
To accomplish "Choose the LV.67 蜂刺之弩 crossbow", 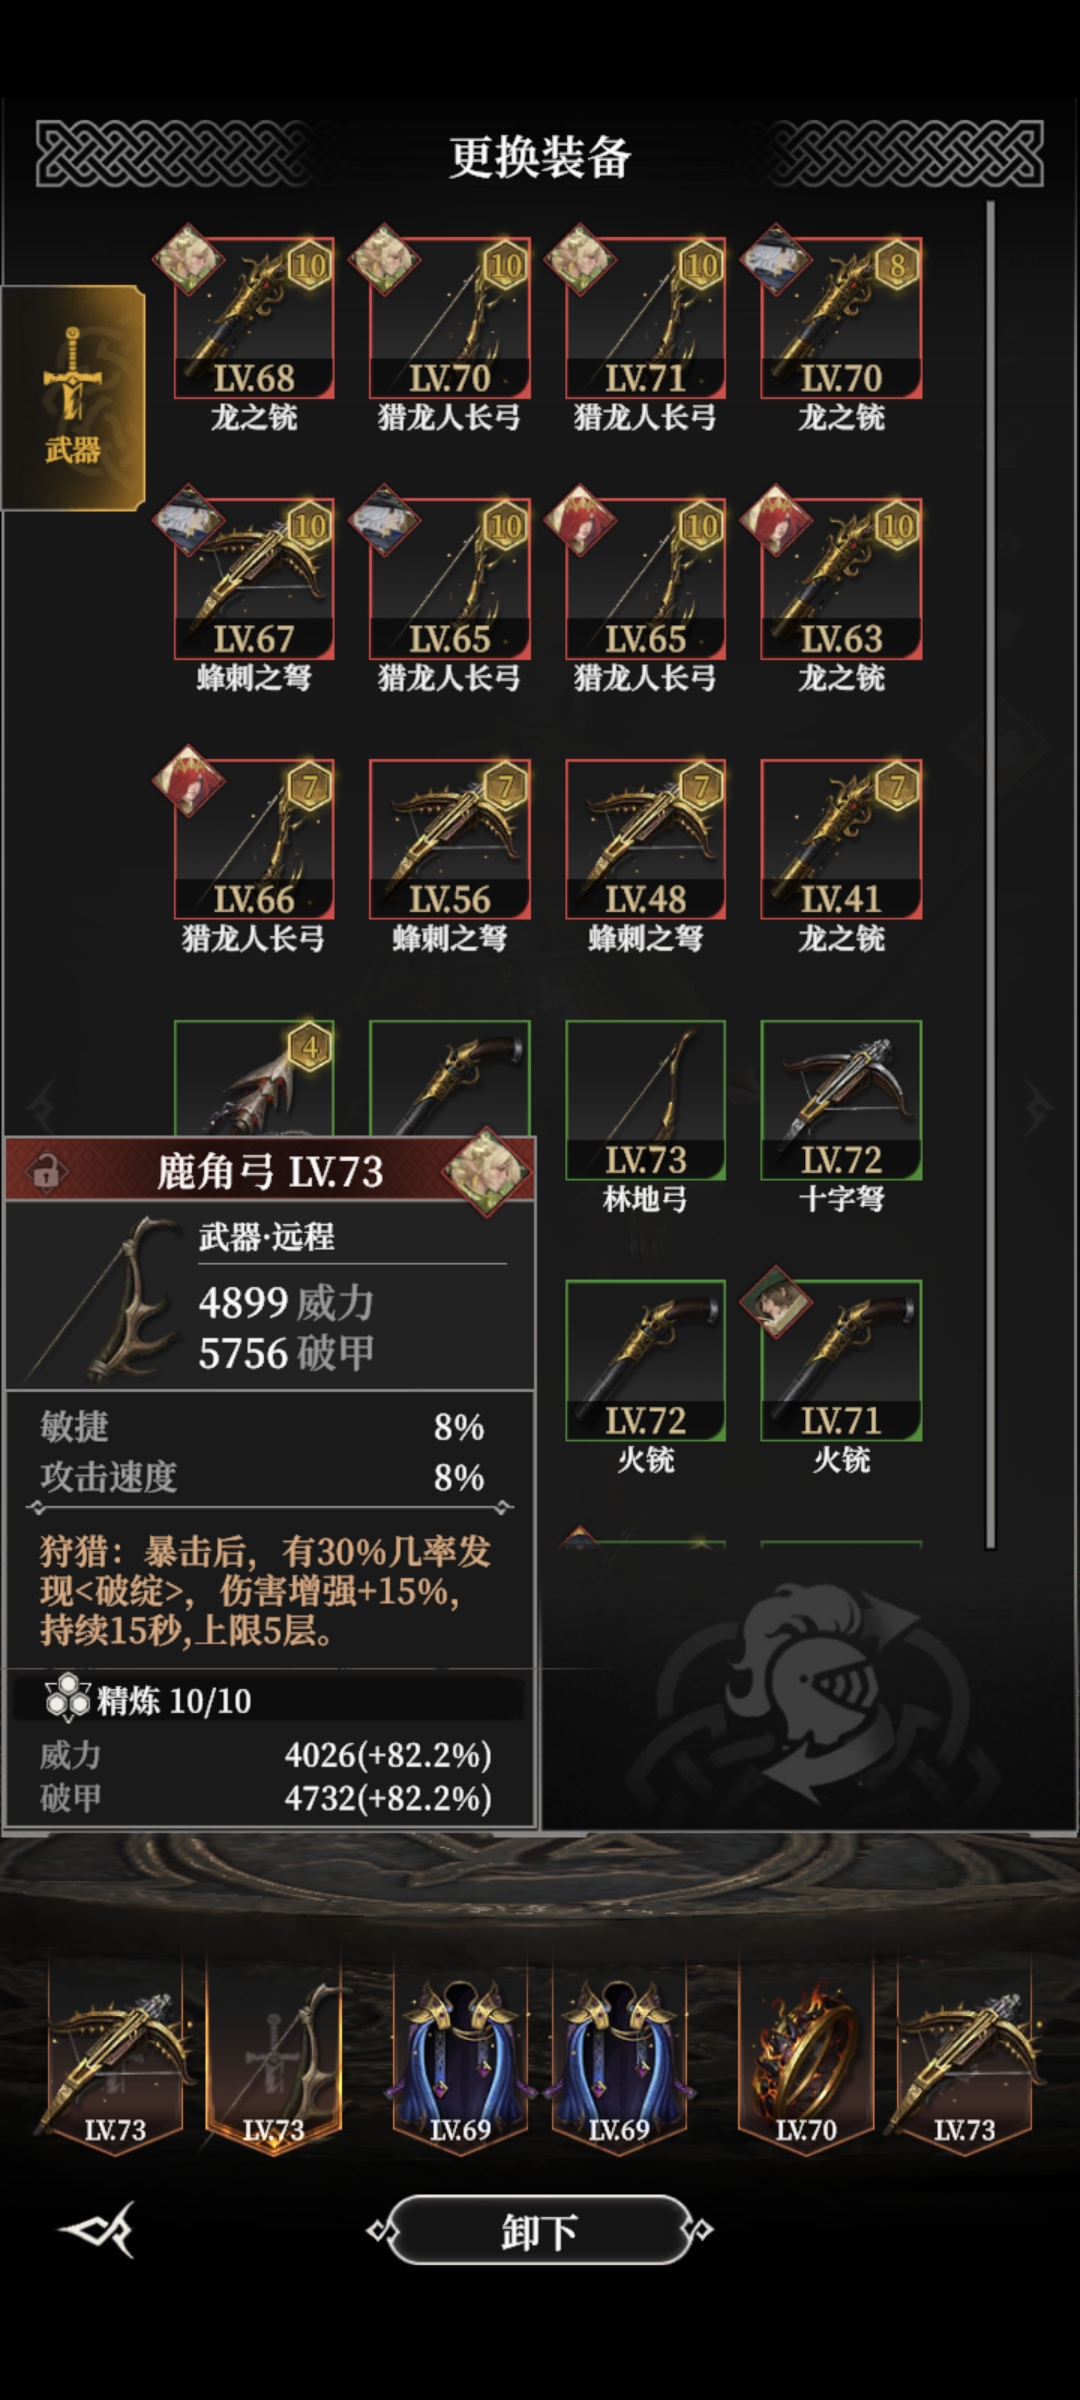I will pos(254,579).
